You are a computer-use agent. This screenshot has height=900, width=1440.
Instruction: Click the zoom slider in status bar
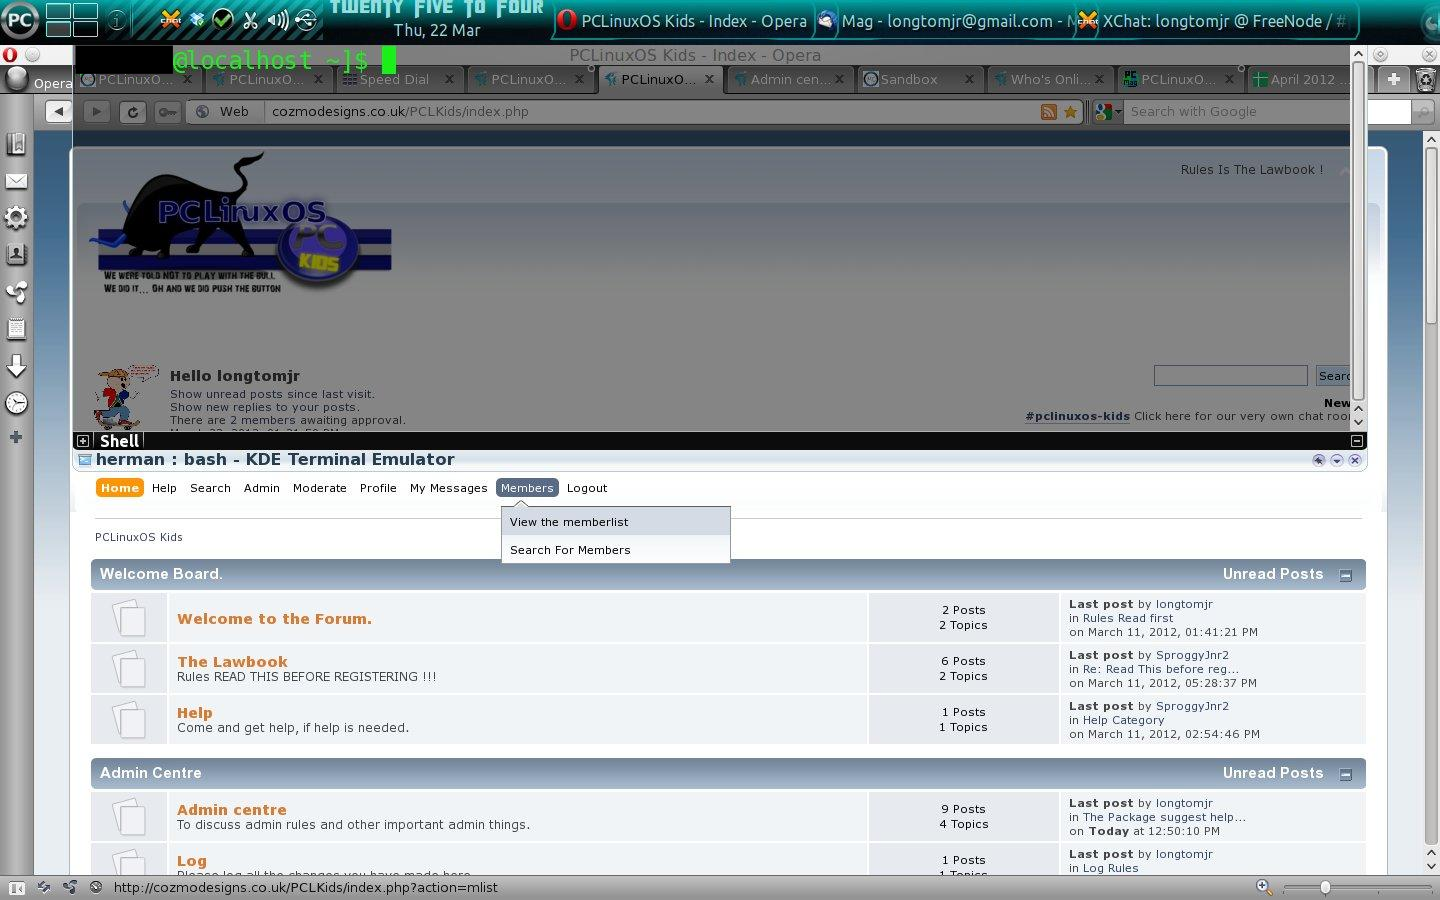[x=1357, y=887]
